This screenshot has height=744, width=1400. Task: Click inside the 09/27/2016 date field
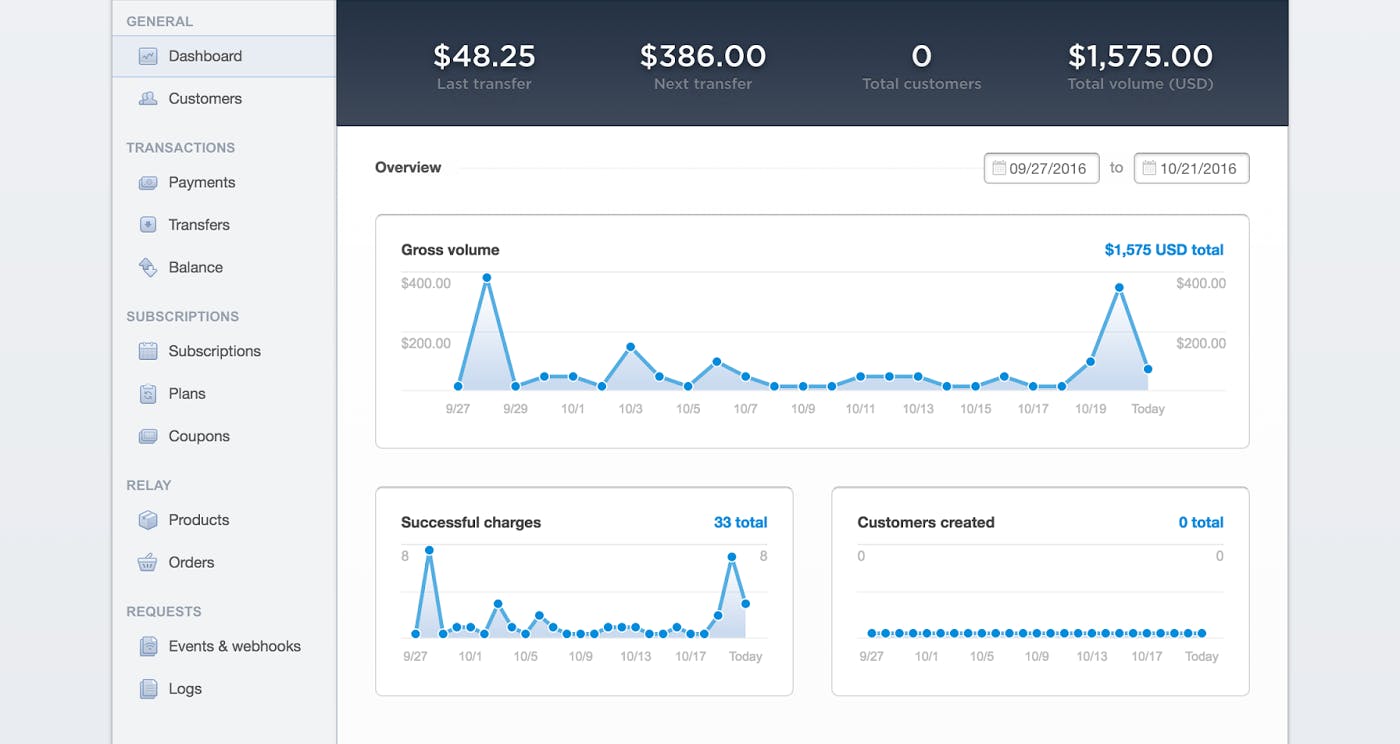pos(1048,168)
